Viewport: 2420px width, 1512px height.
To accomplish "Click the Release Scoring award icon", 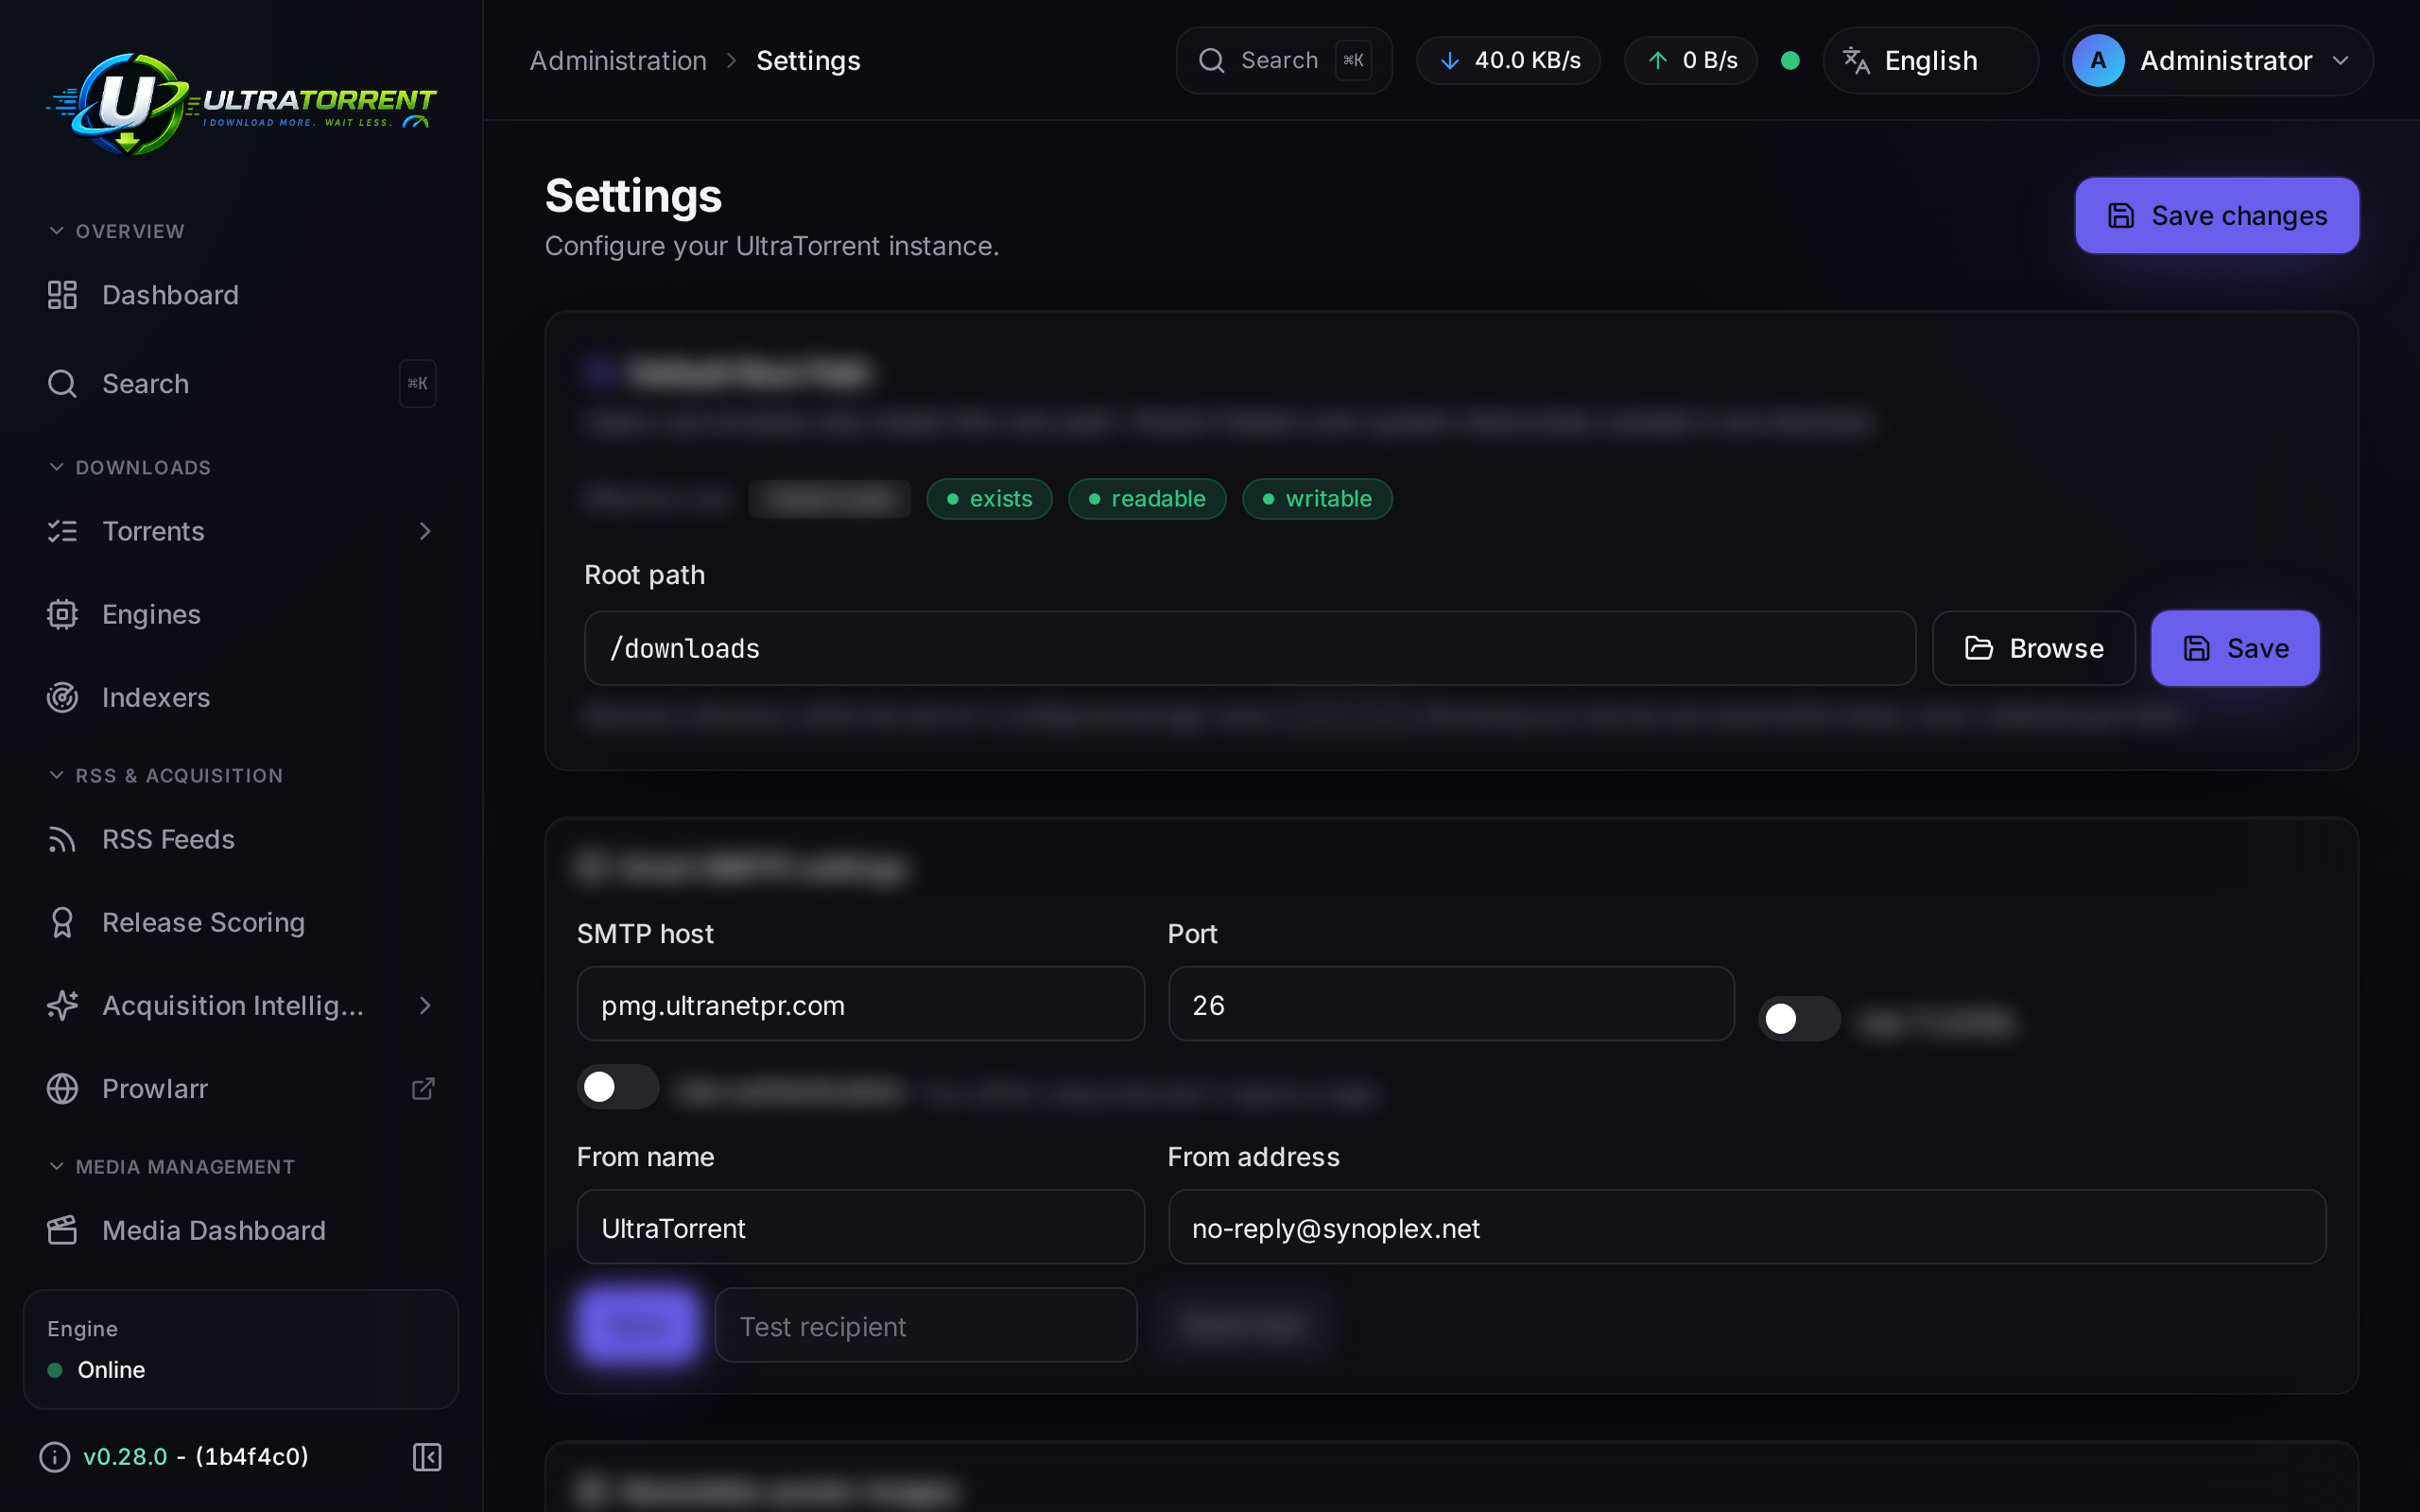I will click(62, 922).
